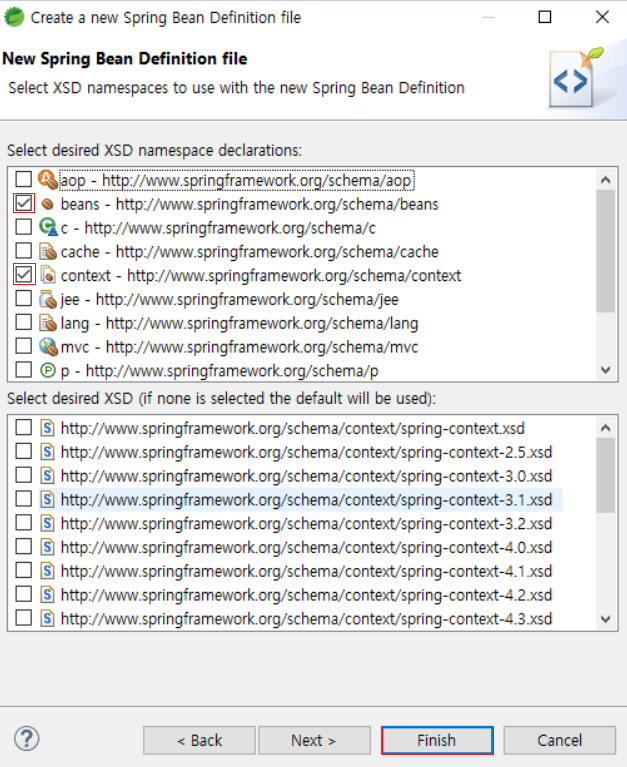Go back with the Back button
The width and height of the screenshot is (627, 767).
pyautogui.click(x=199, y=741)
